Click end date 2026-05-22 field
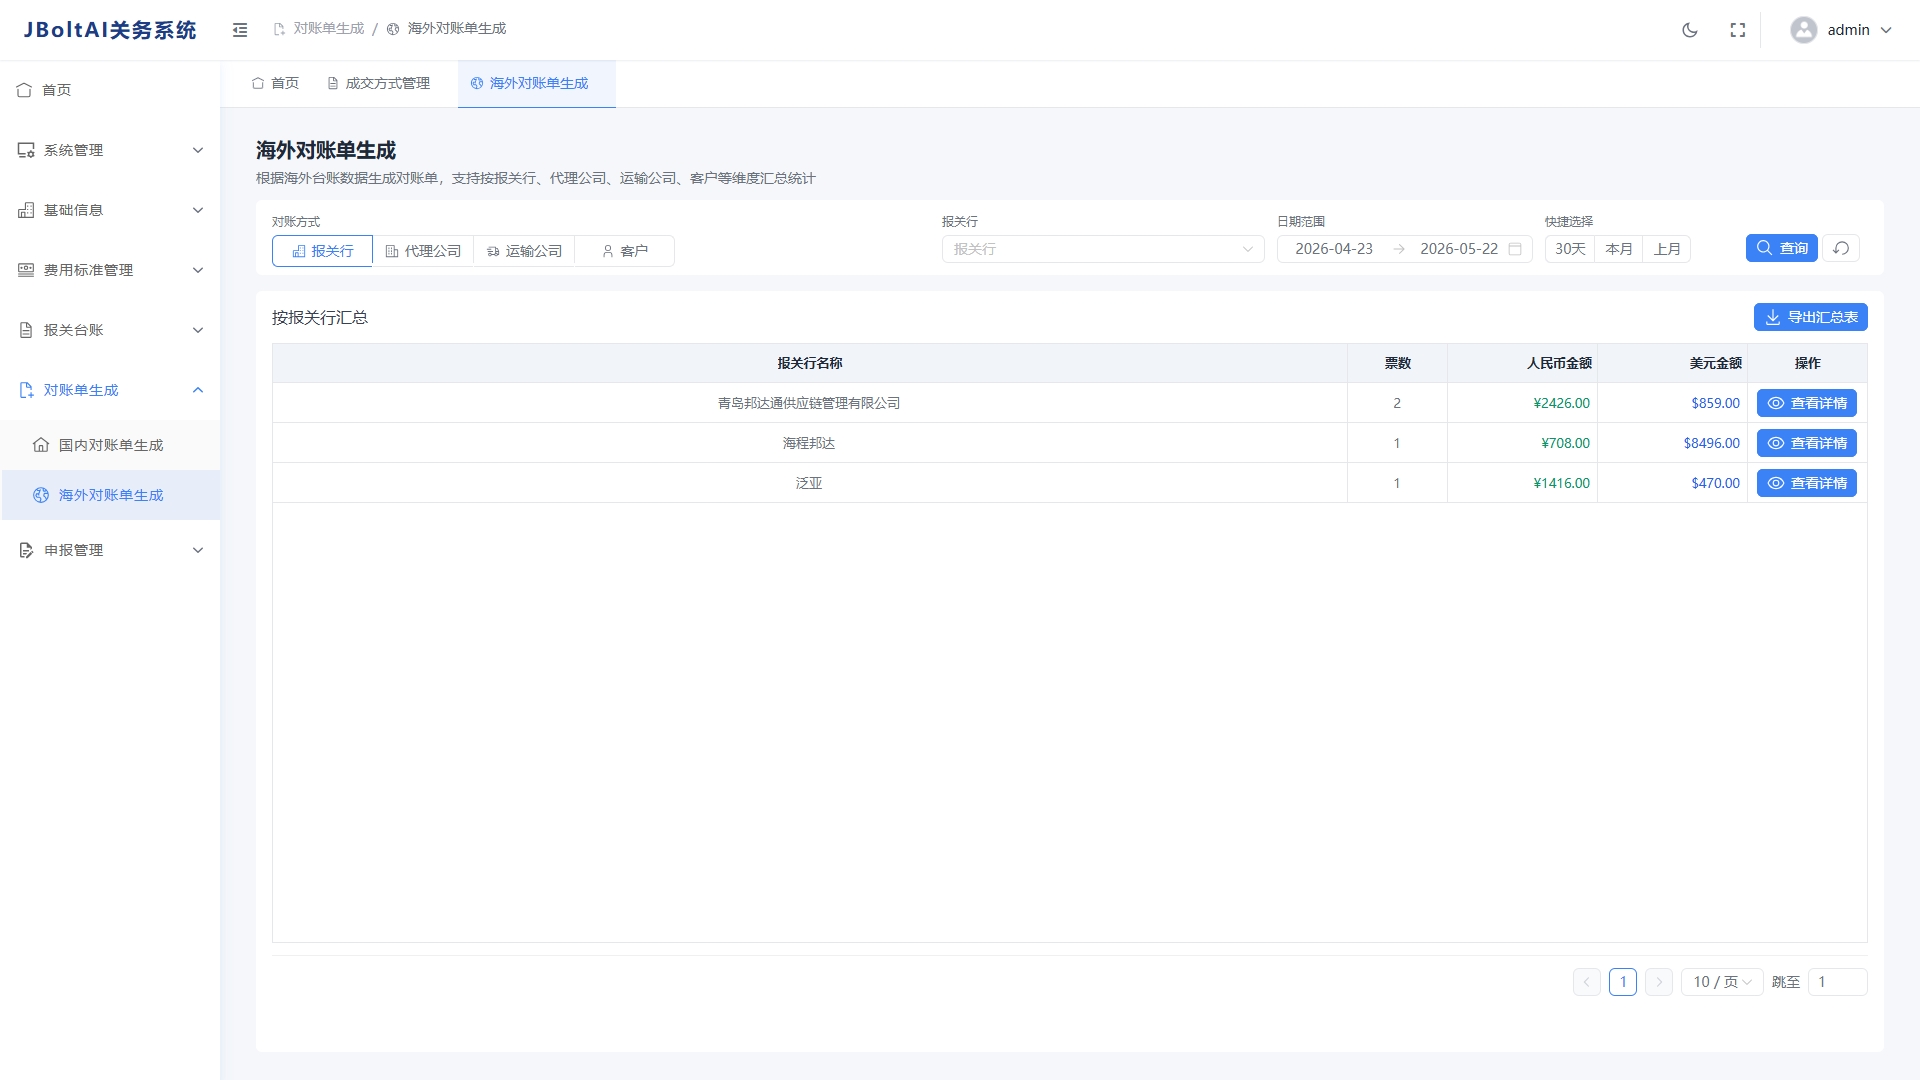The height and width of the screenshot is (1080, 1920). (1459, 249)
